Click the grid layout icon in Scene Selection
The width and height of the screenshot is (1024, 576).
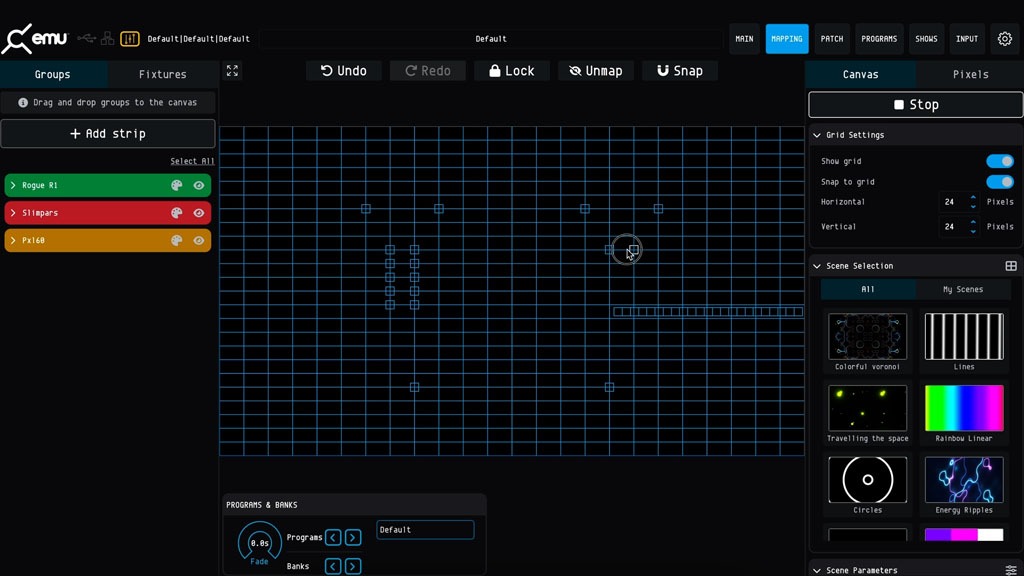pyautogui.click(x=1011, y=266)
